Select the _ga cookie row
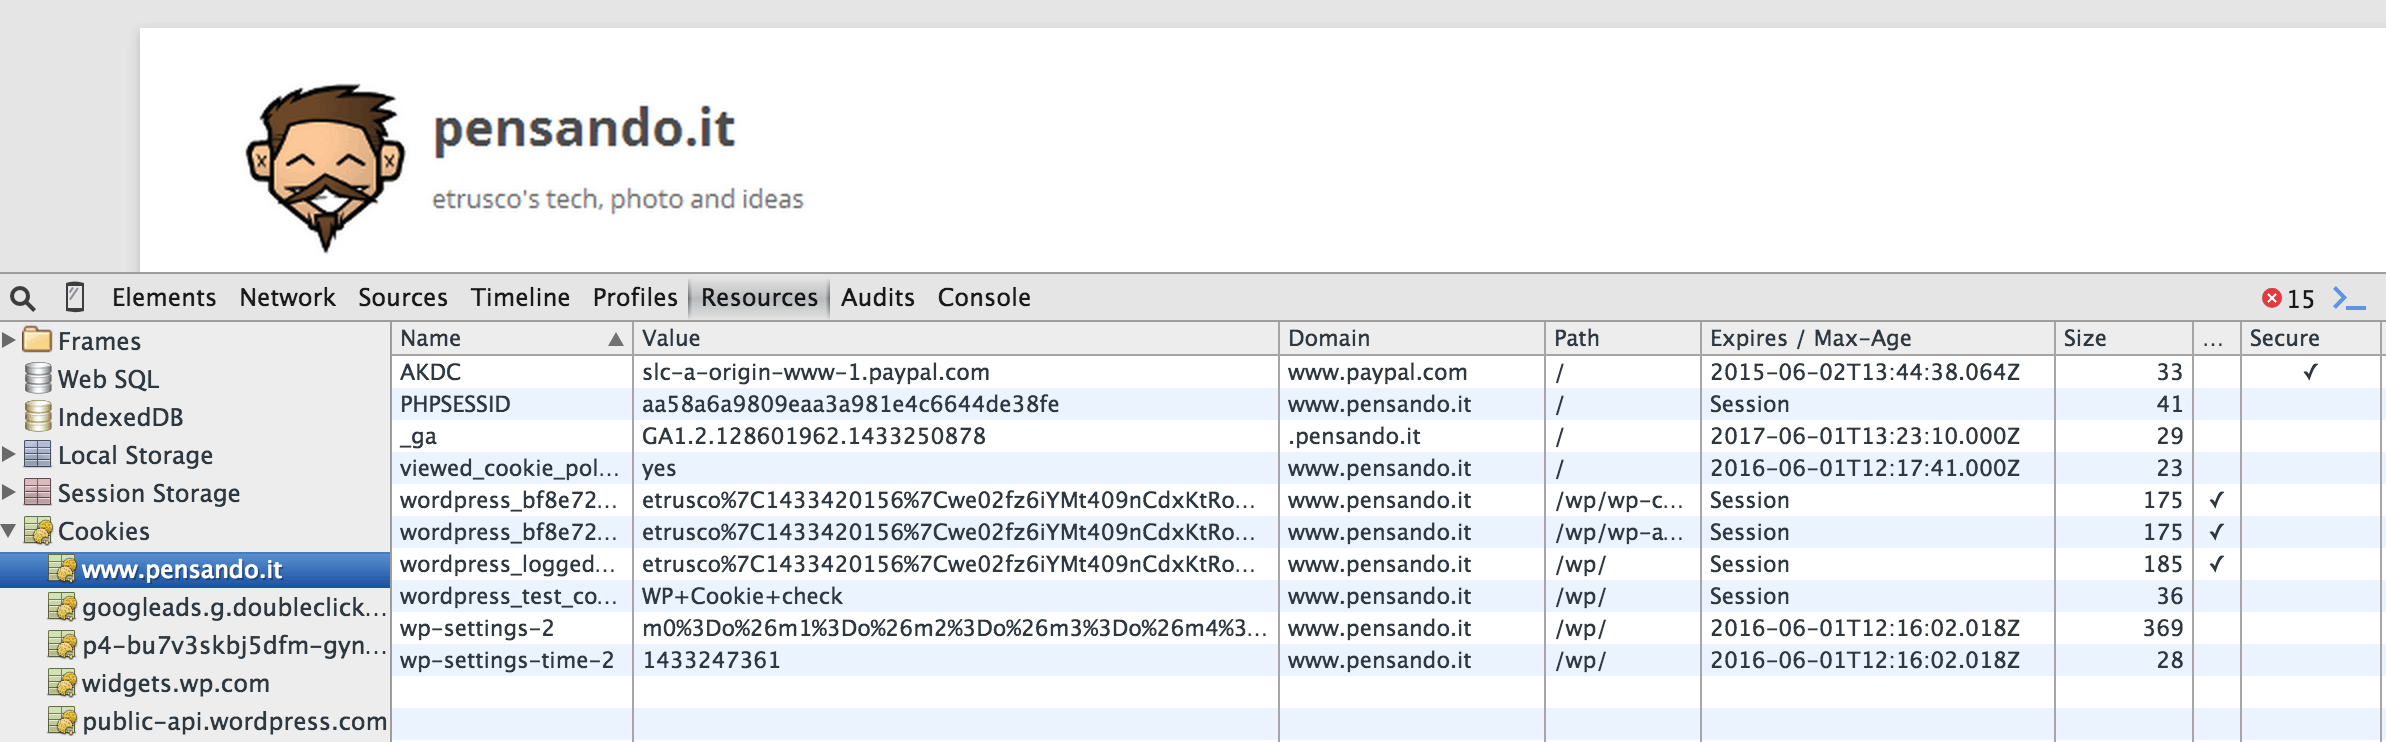2386x742 pixels. point(1387,436)
